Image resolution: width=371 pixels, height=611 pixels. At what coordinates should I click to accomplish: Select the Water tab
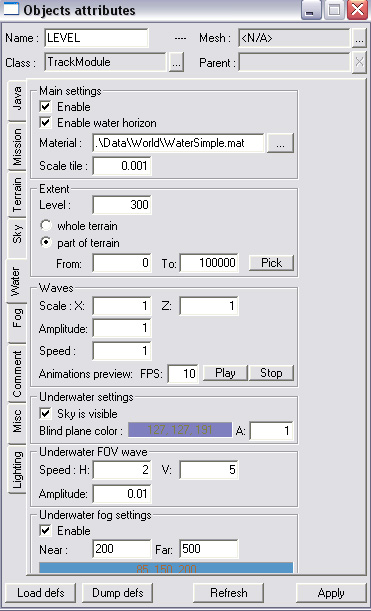click(16, 281)
